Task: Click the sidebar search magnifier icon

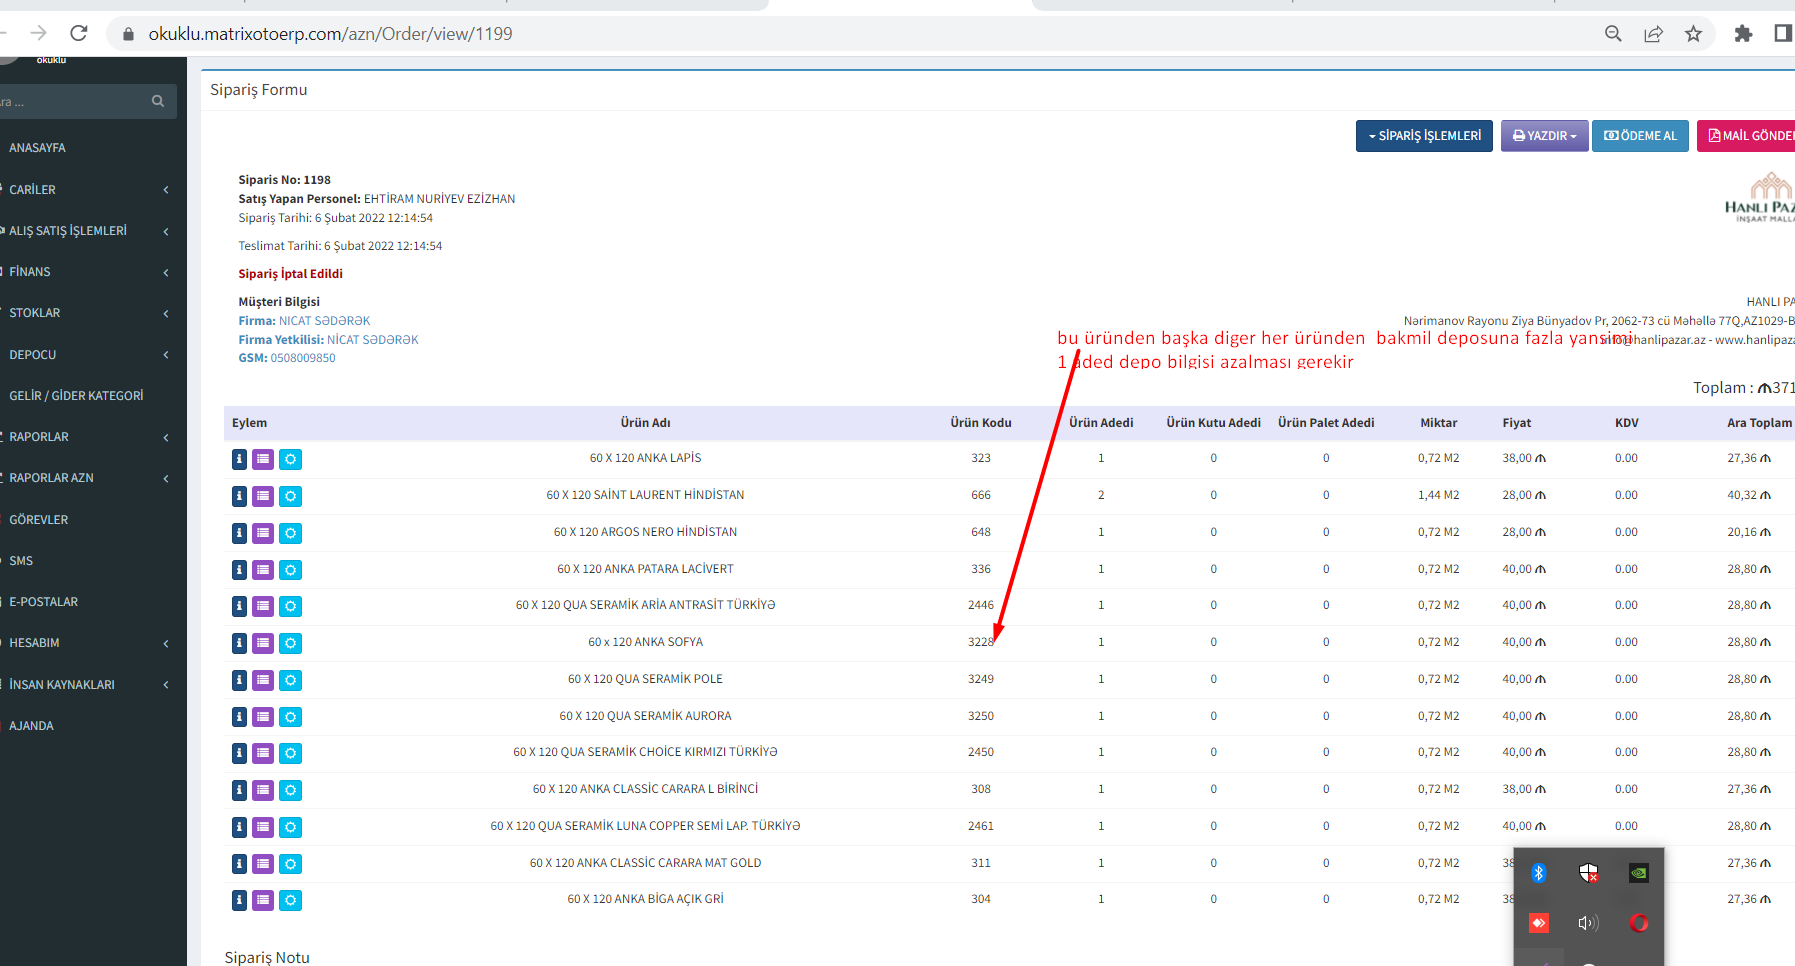Action: click(x=158, y=101)
